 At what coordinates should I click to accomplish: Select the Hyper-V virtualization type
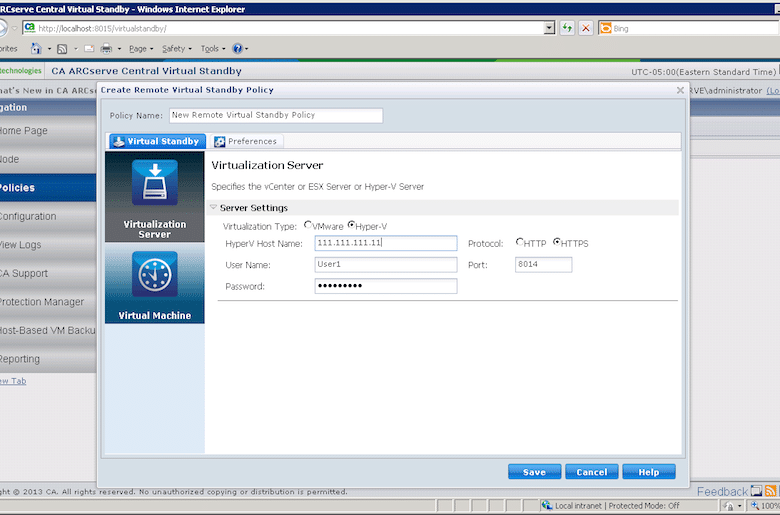351,225
